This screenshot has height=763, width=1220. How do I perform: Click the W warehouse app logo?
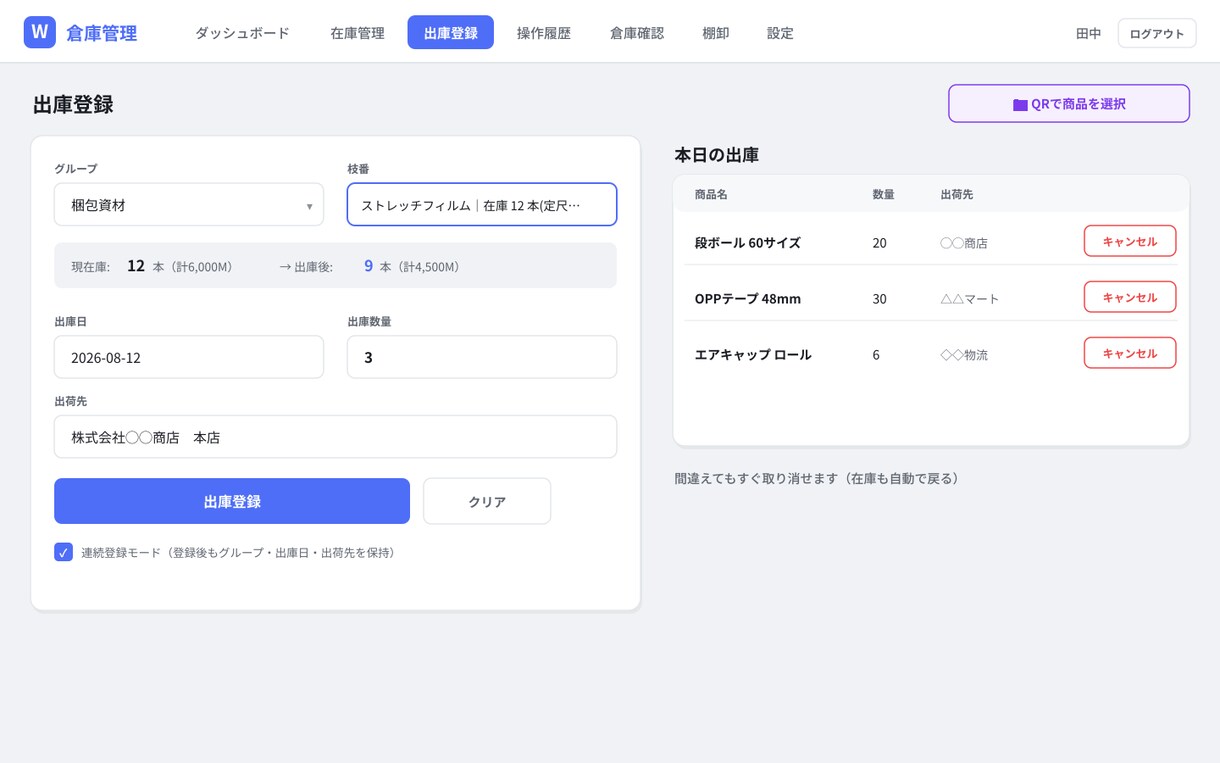click(40, 32)
